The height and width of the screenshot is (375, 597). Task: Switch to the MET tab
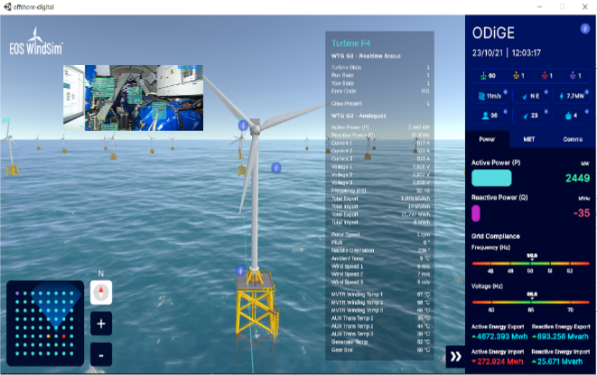click(529, 139)
